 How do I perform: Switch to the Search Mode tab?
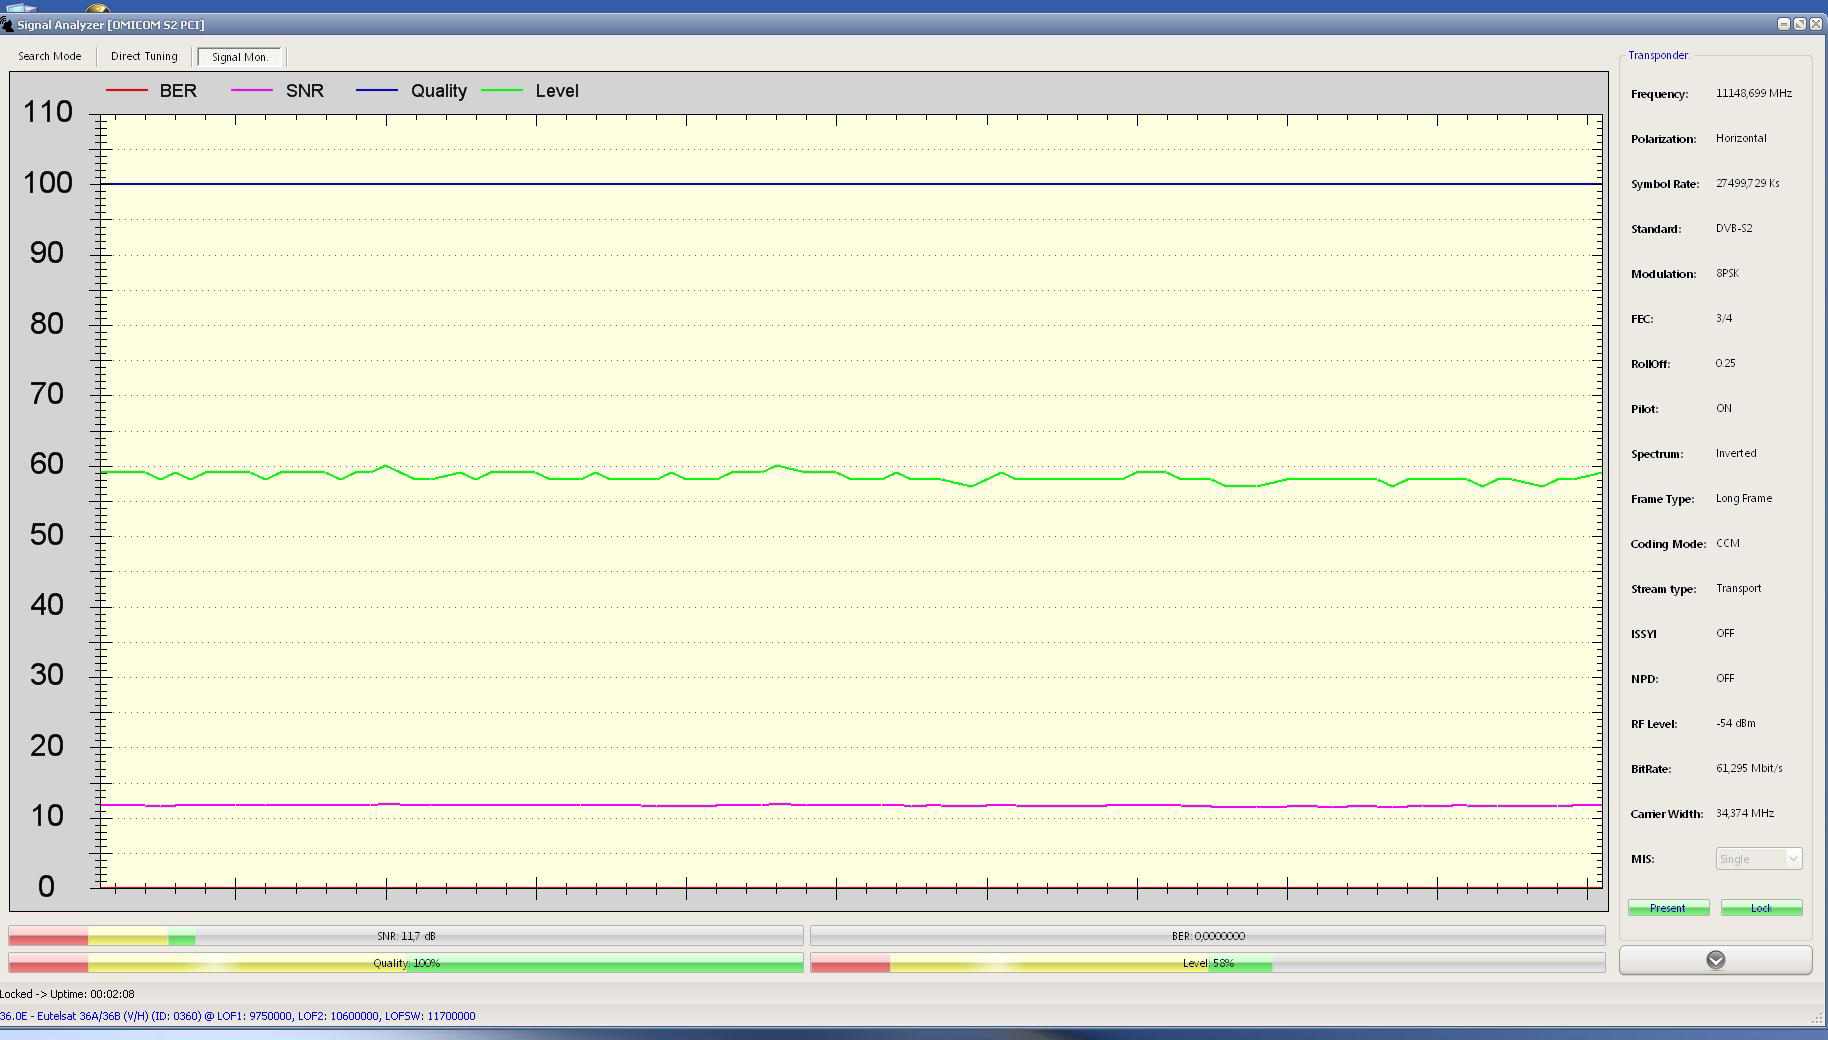pos(50,57)
